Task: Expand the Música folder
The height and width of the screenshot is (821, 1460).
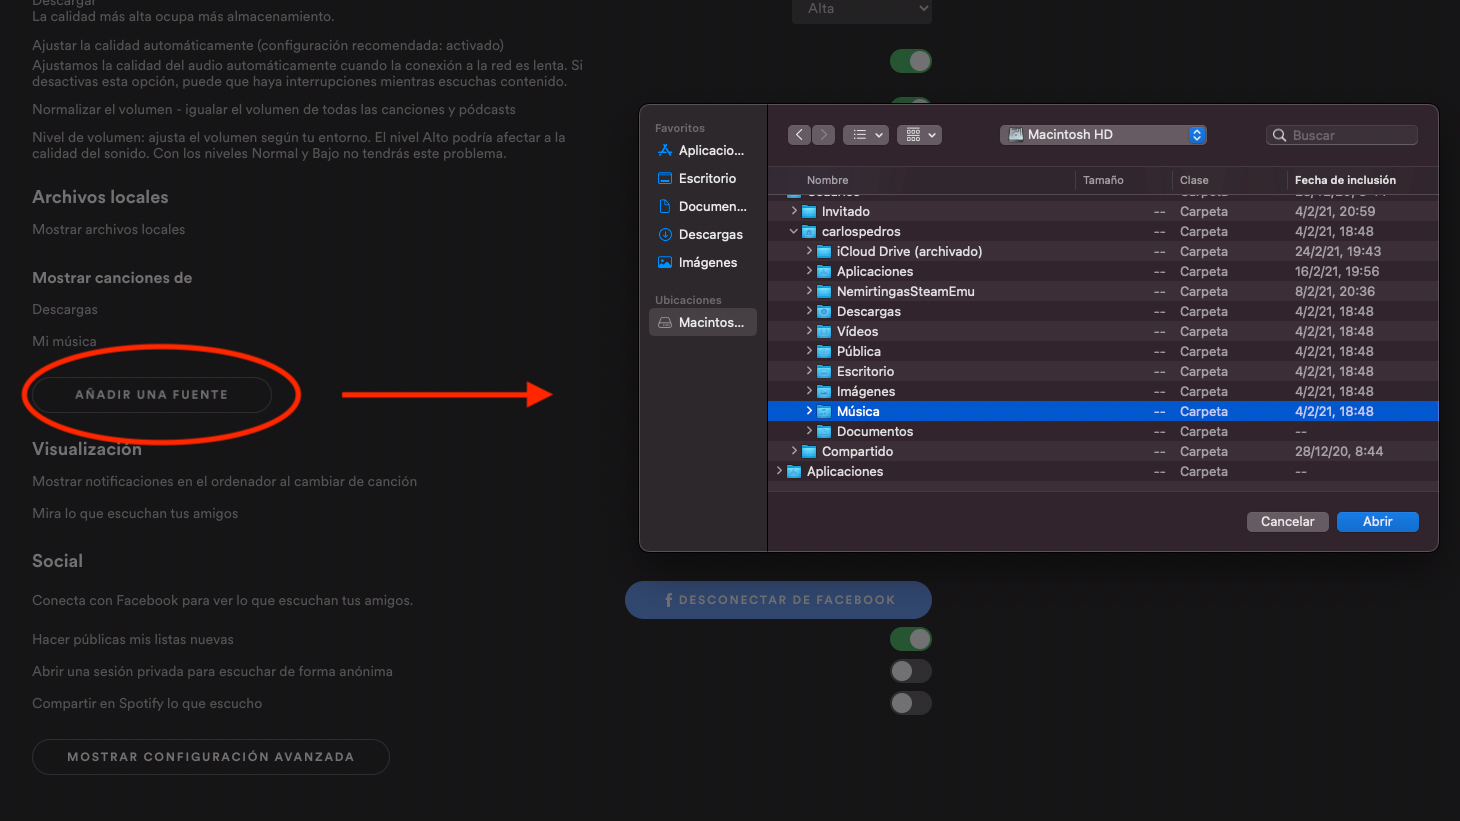Action: [809, 411]
